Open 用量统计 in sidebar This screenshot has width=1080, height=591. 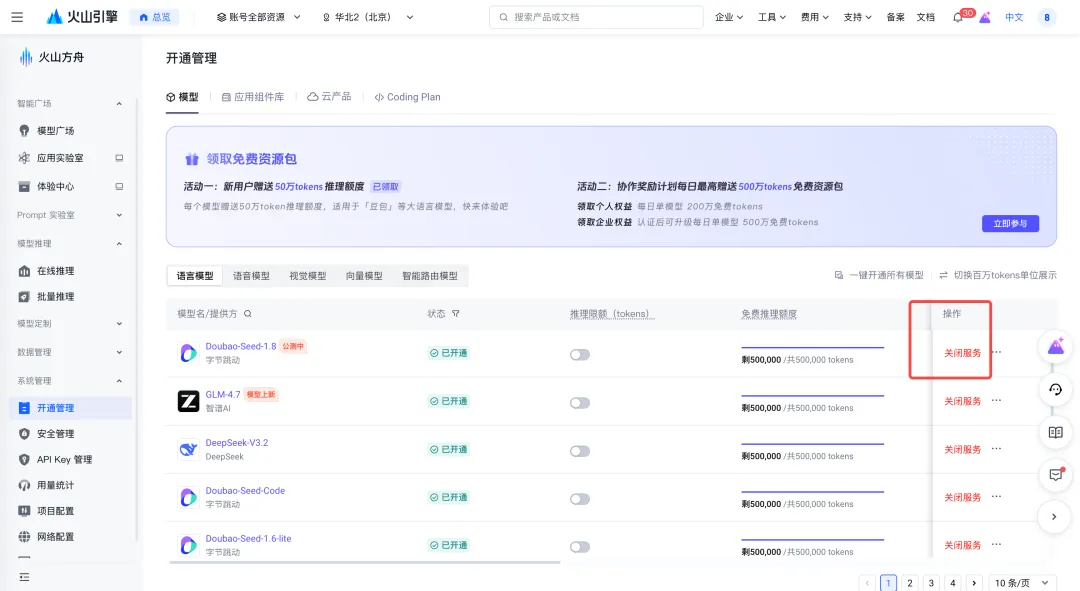[x=55, y=485]
